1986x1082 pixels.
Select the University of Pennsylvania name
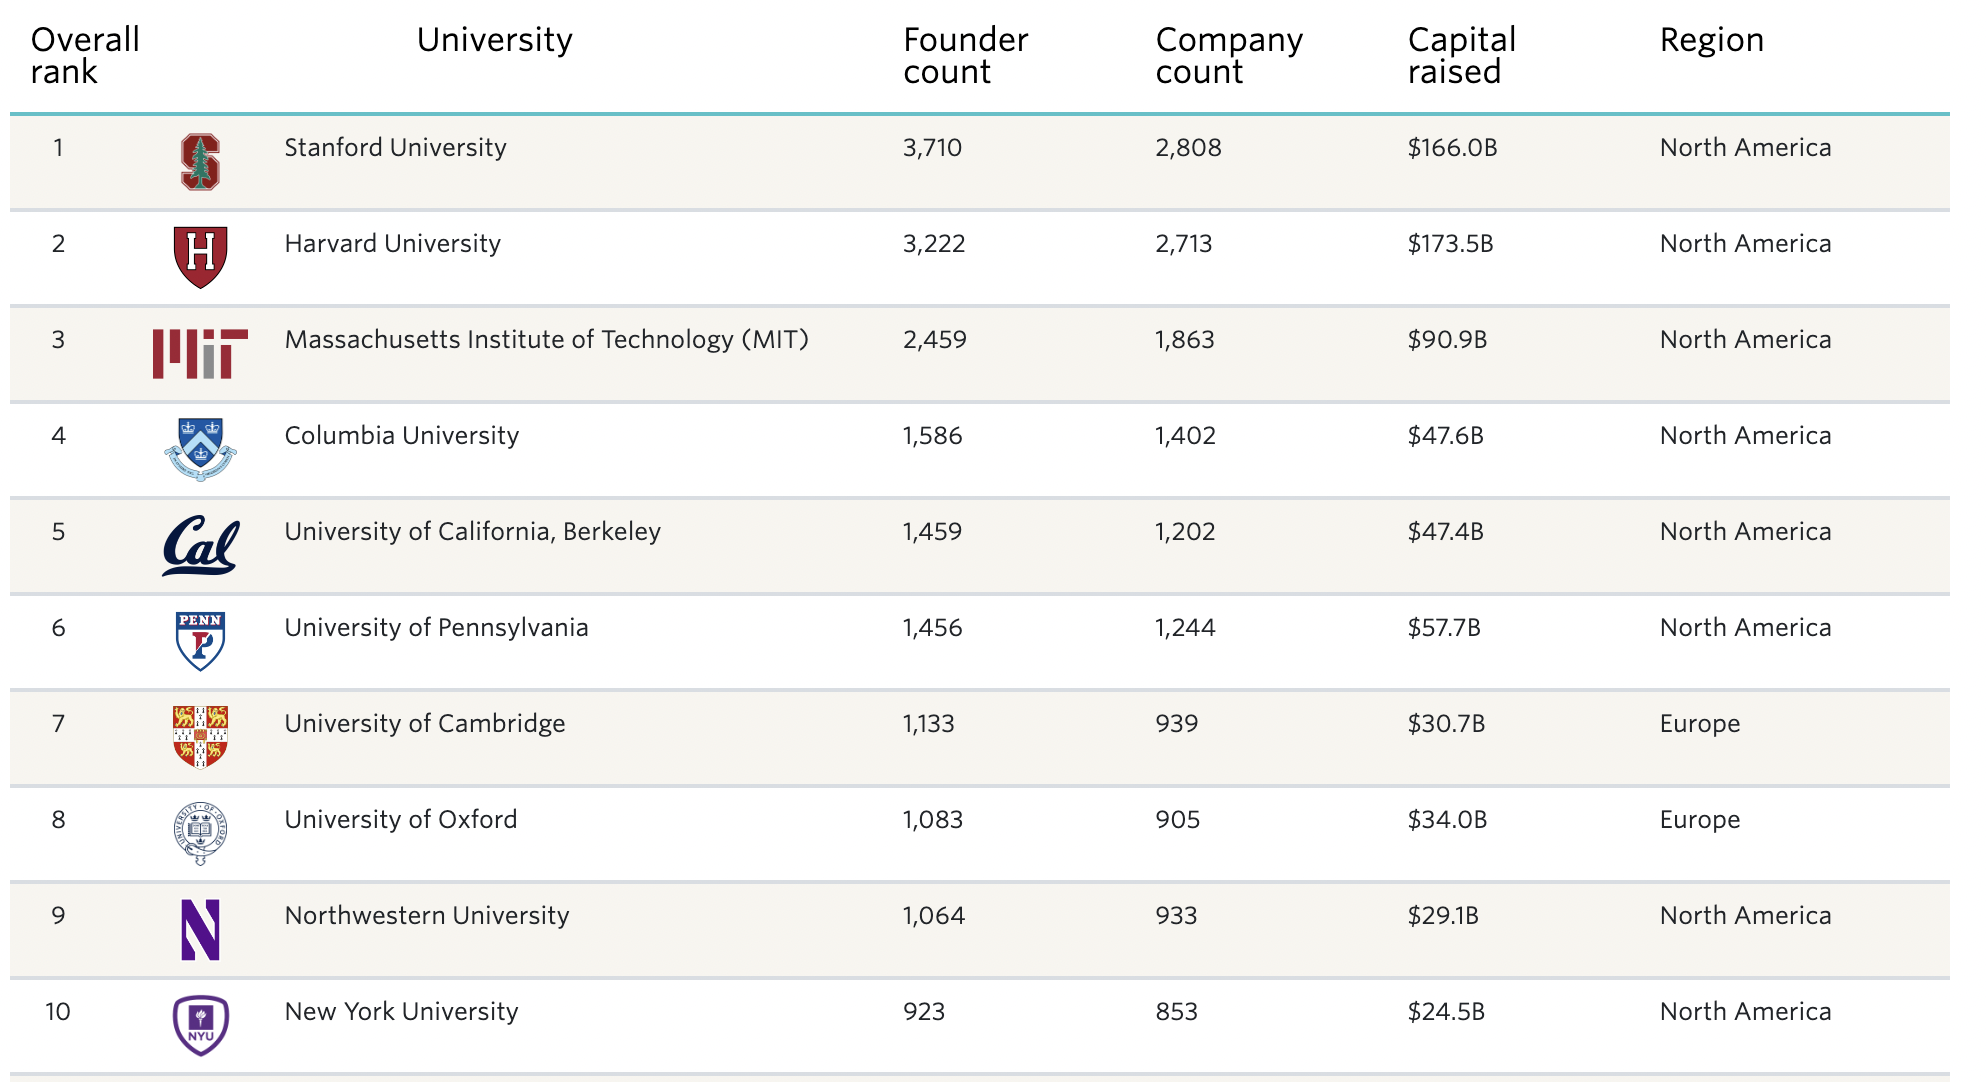[436, 628]
